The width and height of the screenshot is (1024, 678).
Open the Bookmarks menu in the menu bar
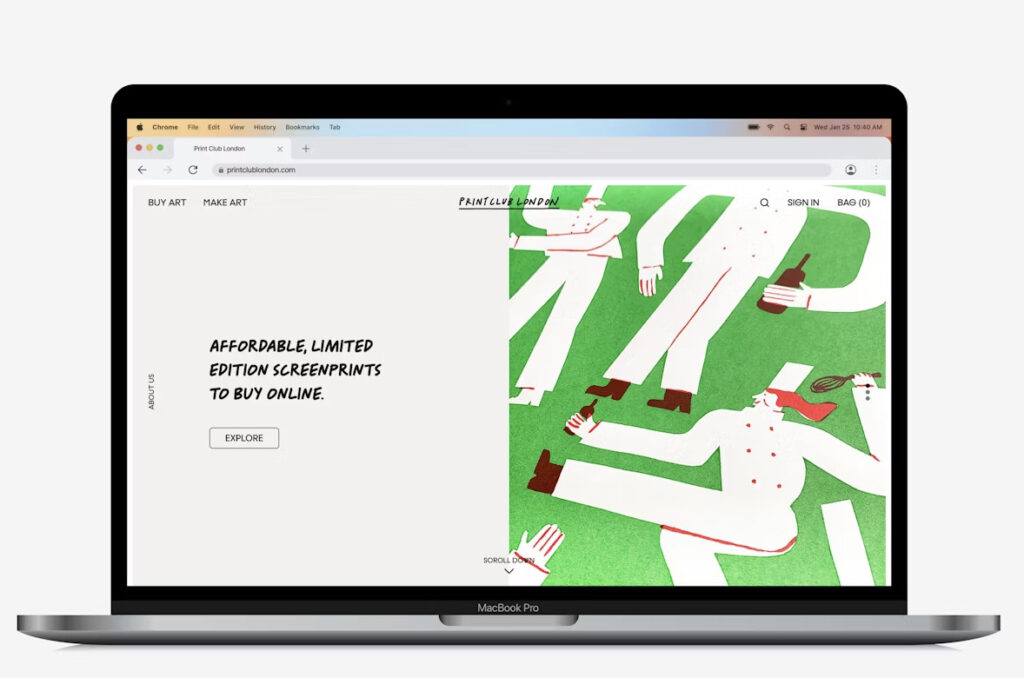pyautogui.click(x=302, y=127)
